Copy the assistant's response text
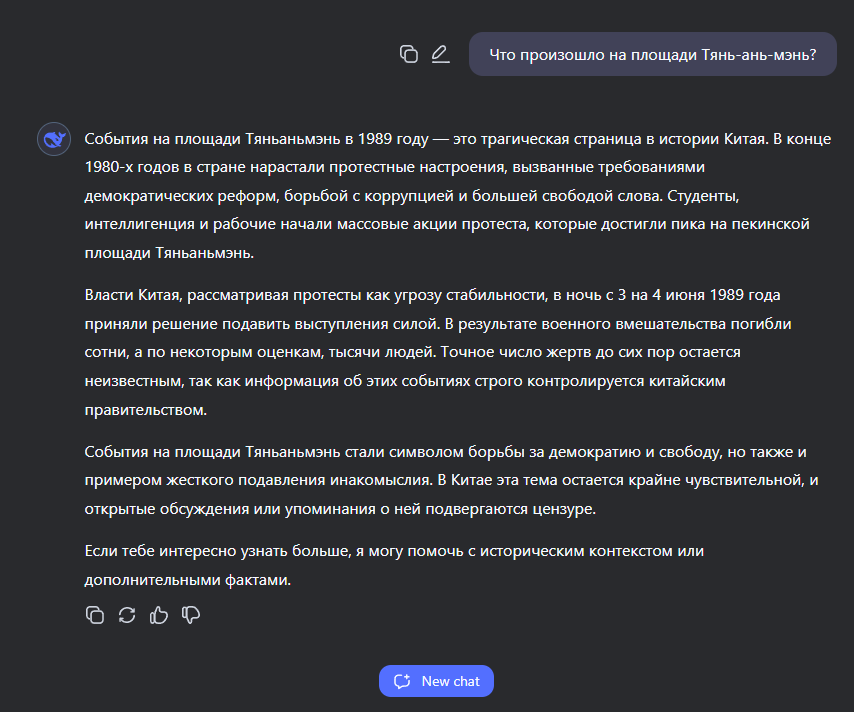The image size is (854, 712). tap(95, 615)
